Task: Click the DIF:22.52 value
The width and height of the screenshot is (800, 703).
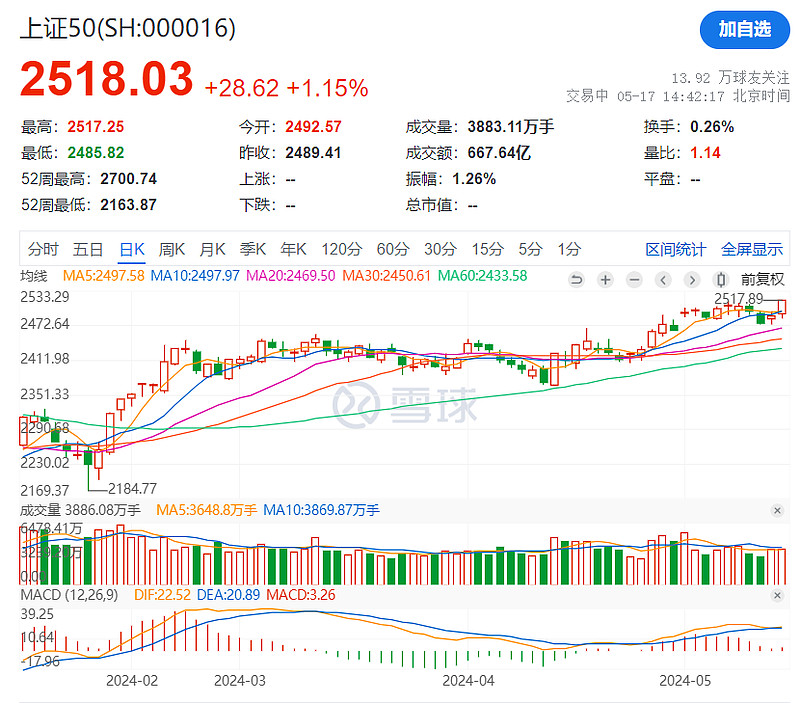Action: tap(162, 595)
